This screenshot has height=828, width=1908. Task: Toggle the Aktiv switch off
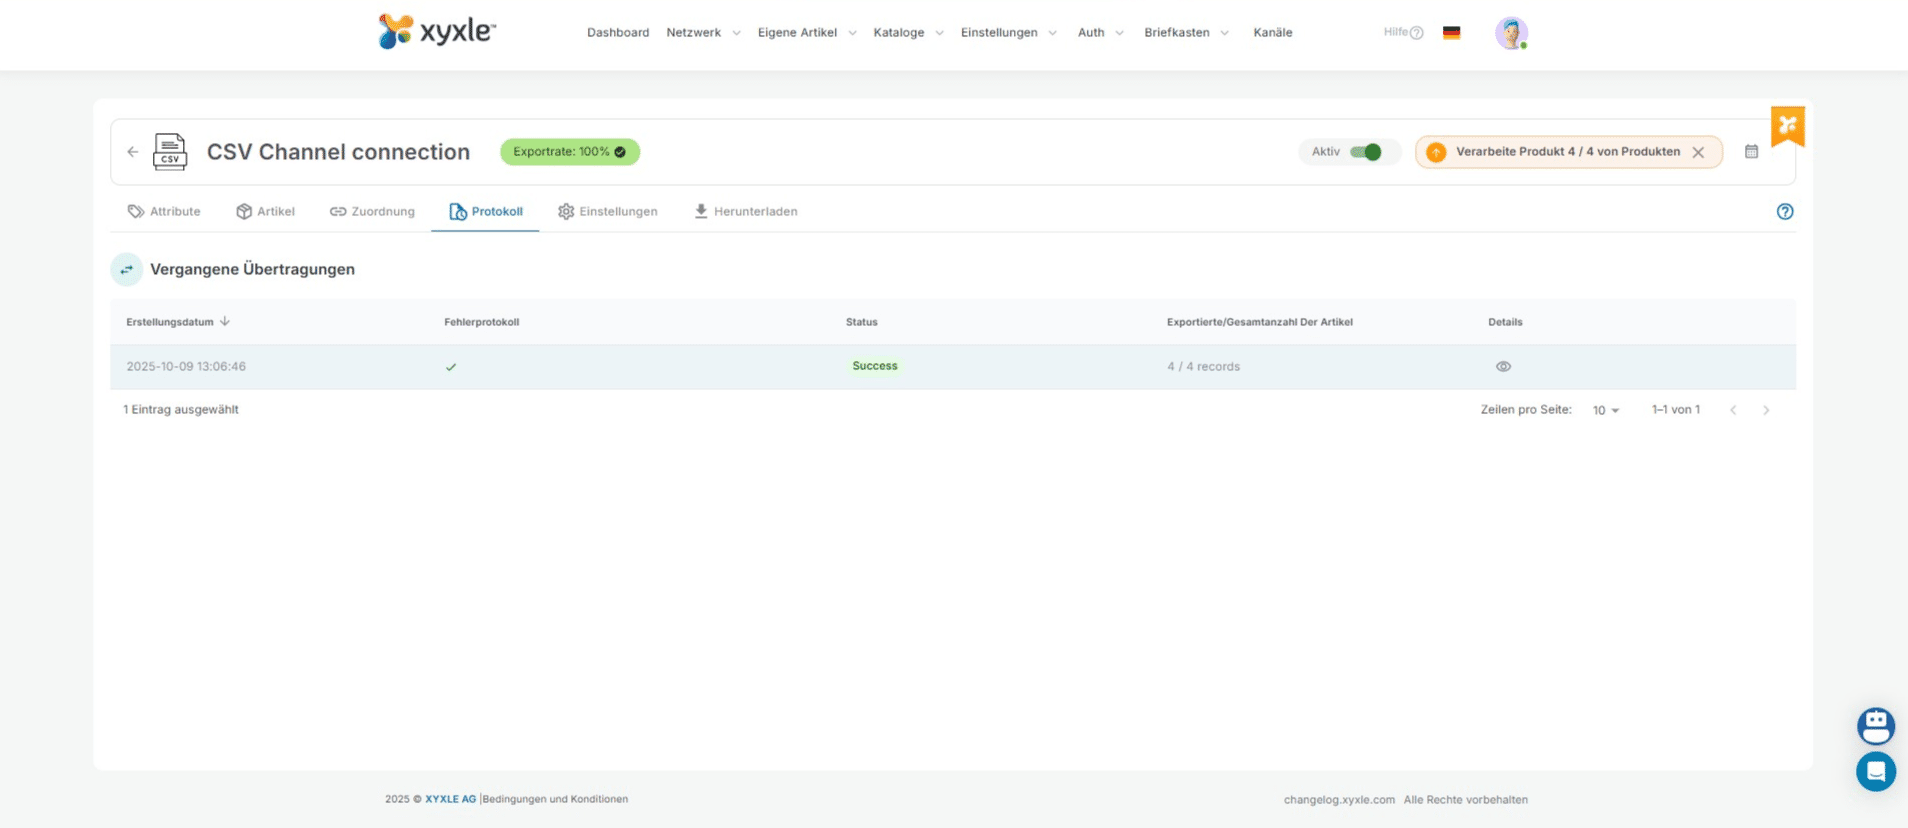tap(1366, 152)
